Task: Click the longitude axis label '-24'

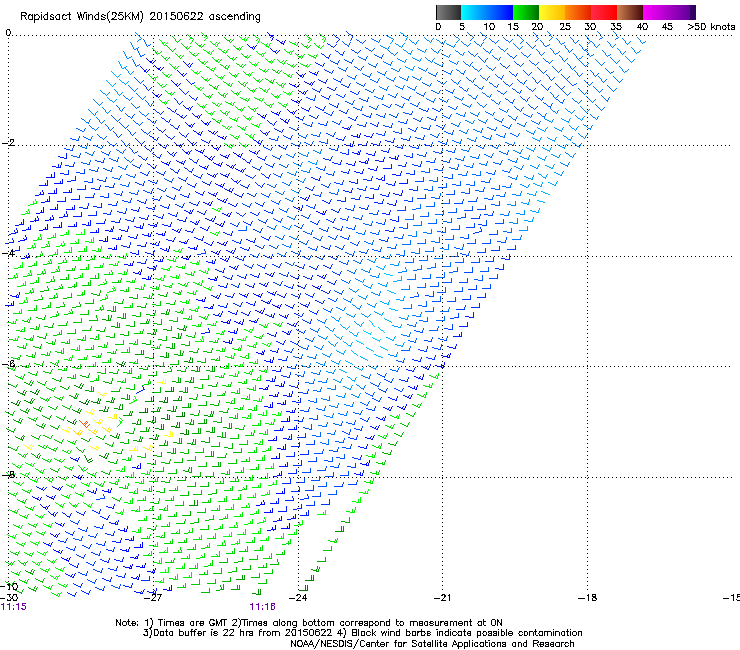Action: [x=298, y=598]
